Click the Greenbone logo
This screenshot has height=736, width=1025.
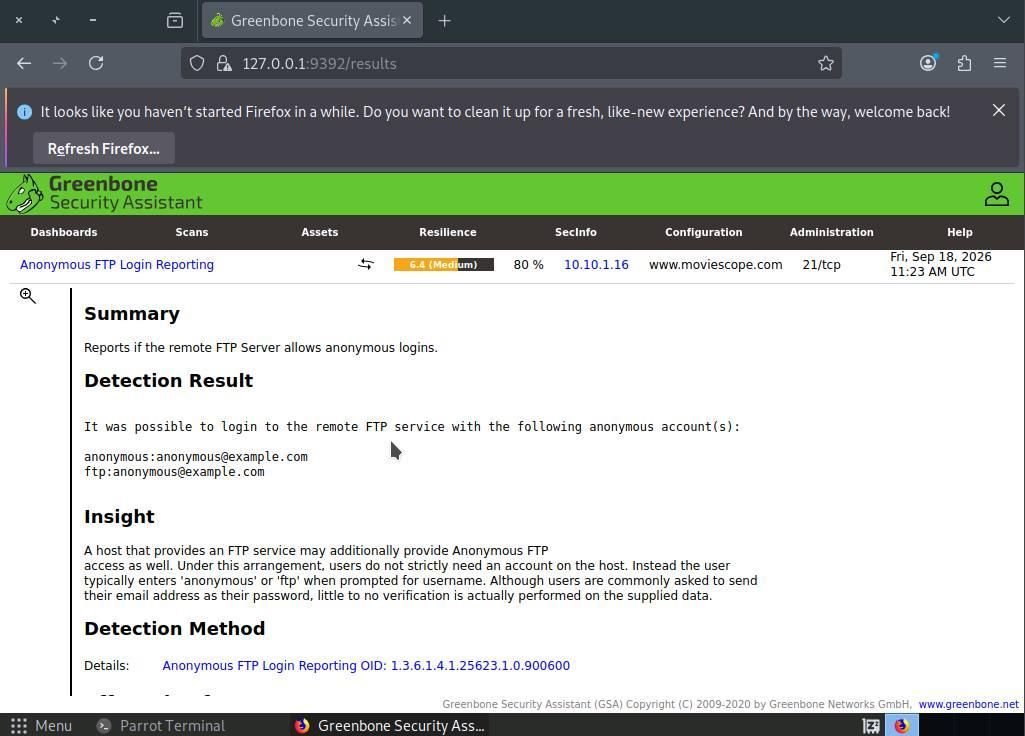point(105,193)
